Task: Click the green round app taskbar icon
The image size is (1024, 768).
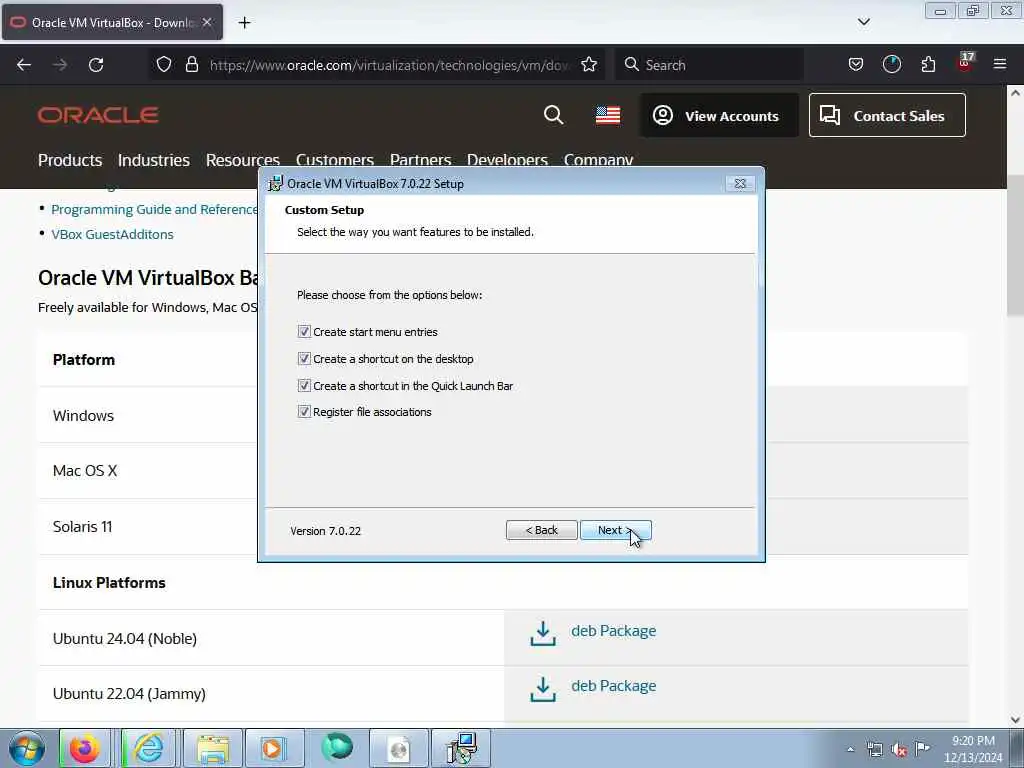Action: pos(337,748)
